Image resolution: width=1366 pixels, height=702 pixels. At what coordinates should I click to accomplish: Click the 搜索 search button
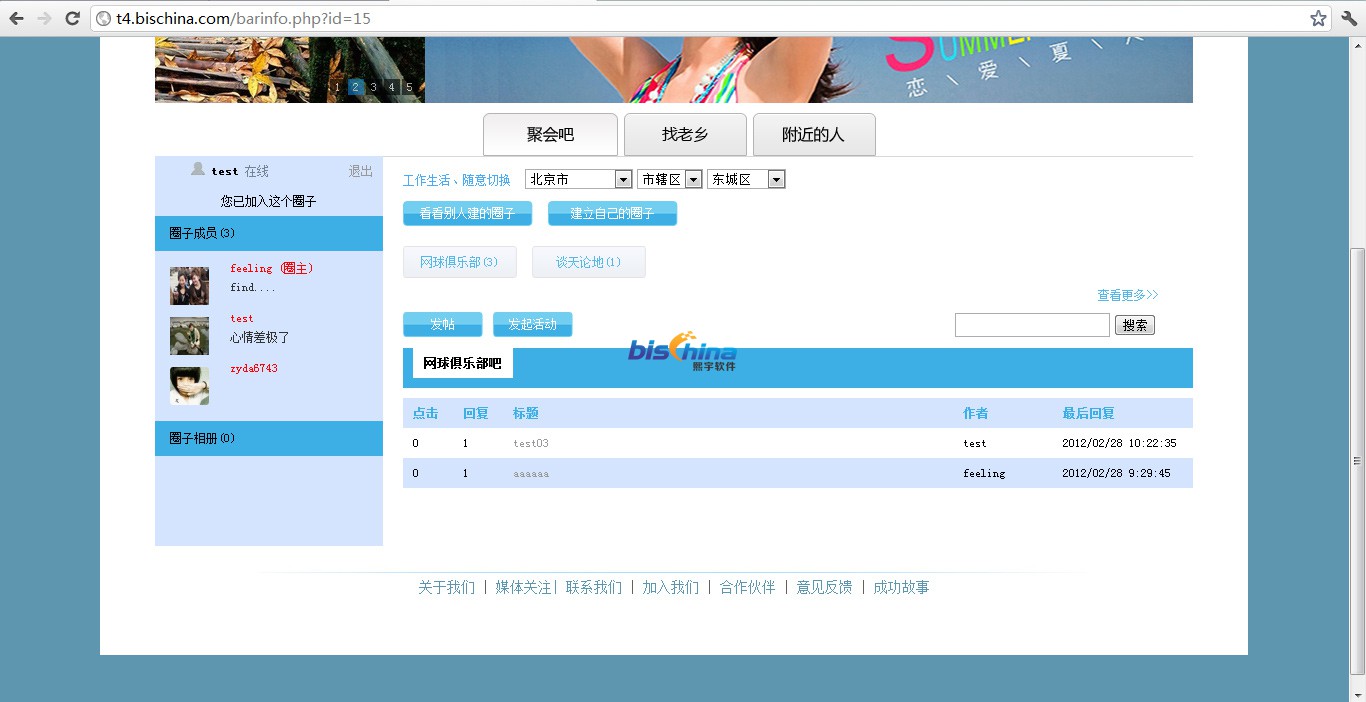click(1135, 325)
